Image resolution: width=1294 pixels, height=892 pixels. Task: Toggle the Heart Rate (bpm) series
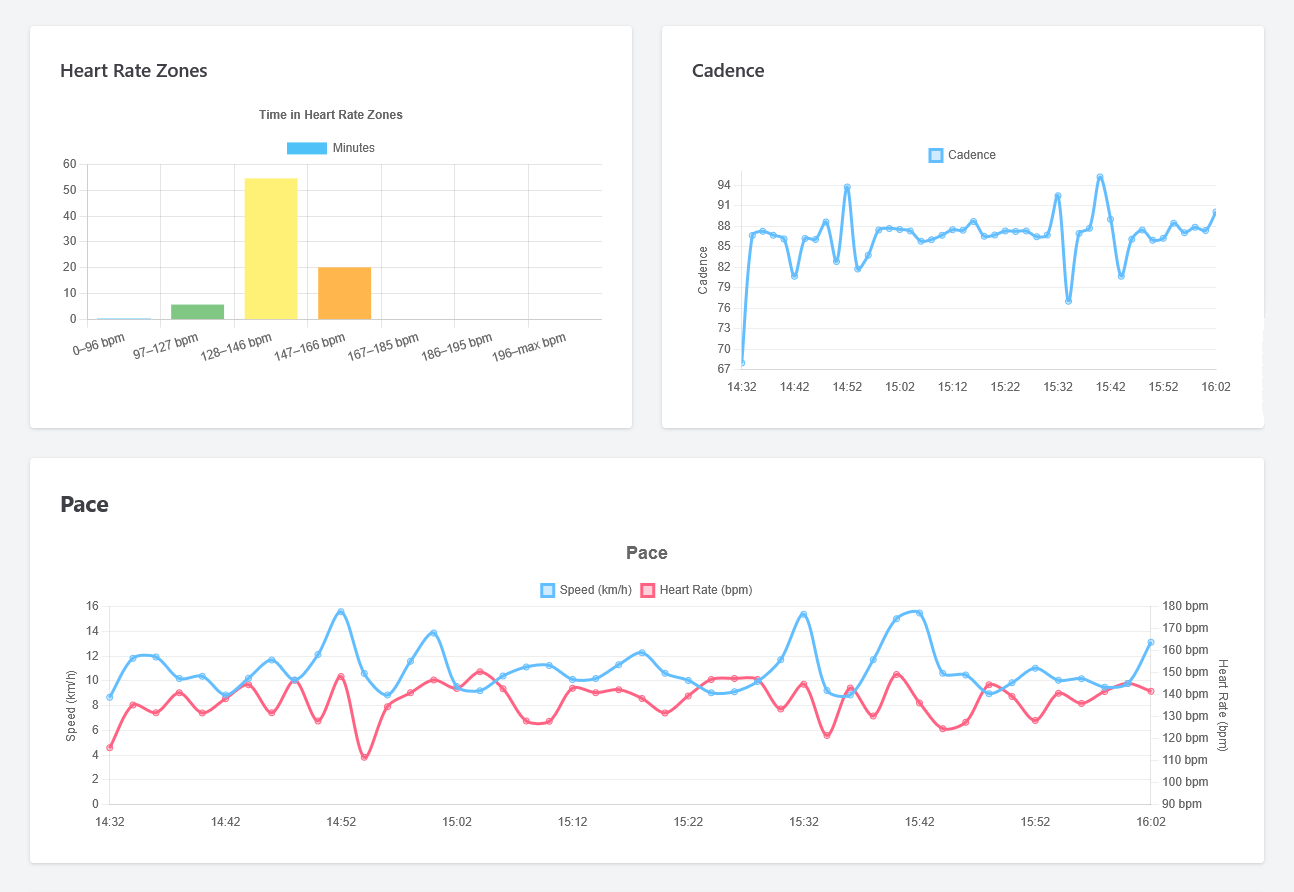(697, 590)
